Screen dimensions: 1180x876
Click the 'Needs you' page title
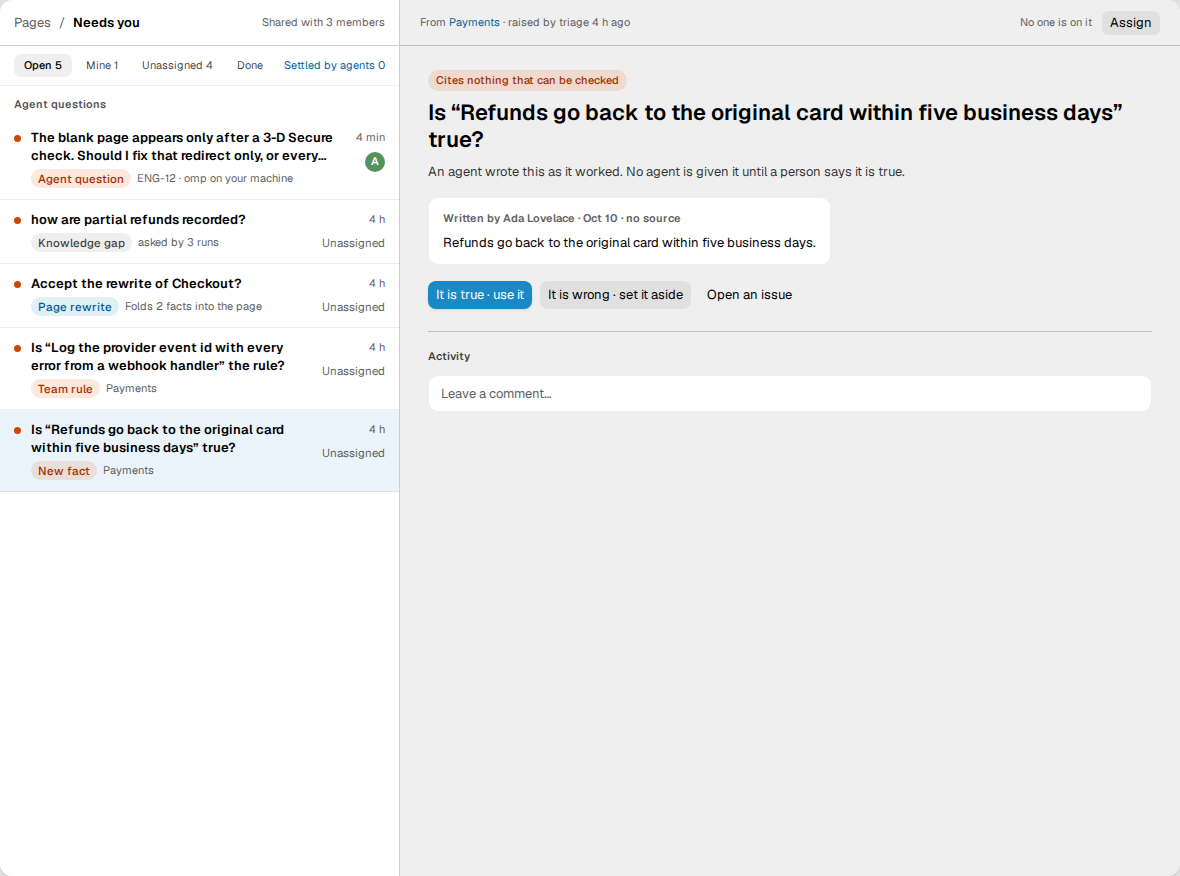pyautogui.click(x=106, y=23)
